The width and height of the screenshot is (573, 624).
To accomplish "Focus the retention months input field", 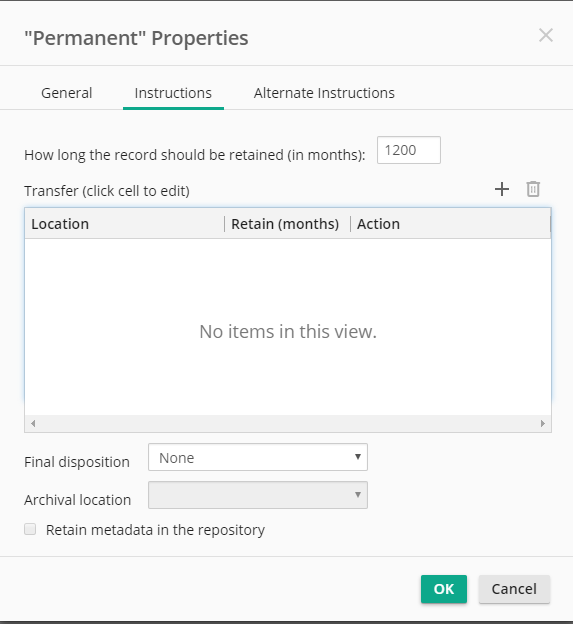I will click(409, 150).
